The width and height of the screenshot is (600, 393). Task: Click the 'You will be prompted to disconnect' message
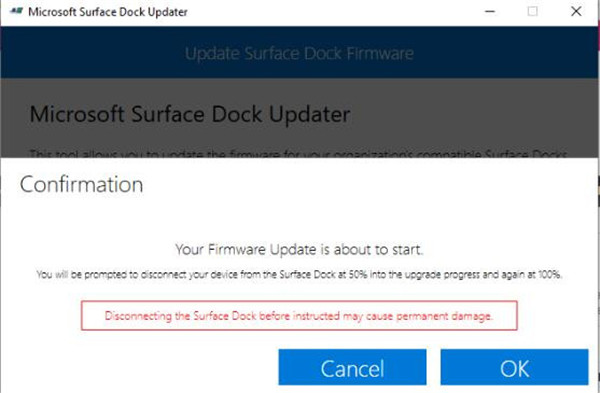click(299, 274)
